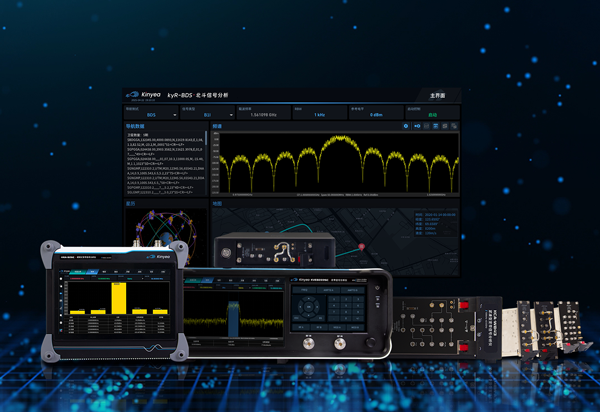Click the round blue first spectrum toolbar icon
600x412 pixels.
[x=406, y=126]
